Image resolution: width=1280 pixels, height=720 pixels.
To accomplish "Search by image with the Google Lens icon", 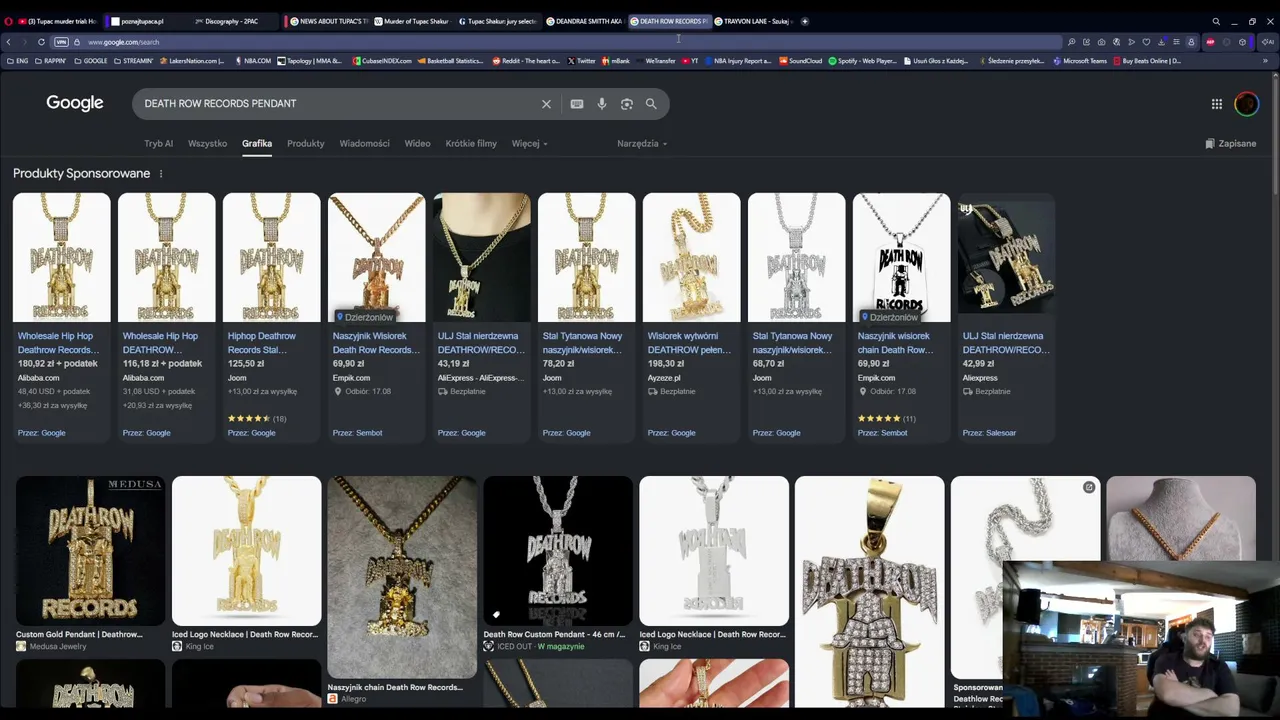I will [x=627, y=104].
